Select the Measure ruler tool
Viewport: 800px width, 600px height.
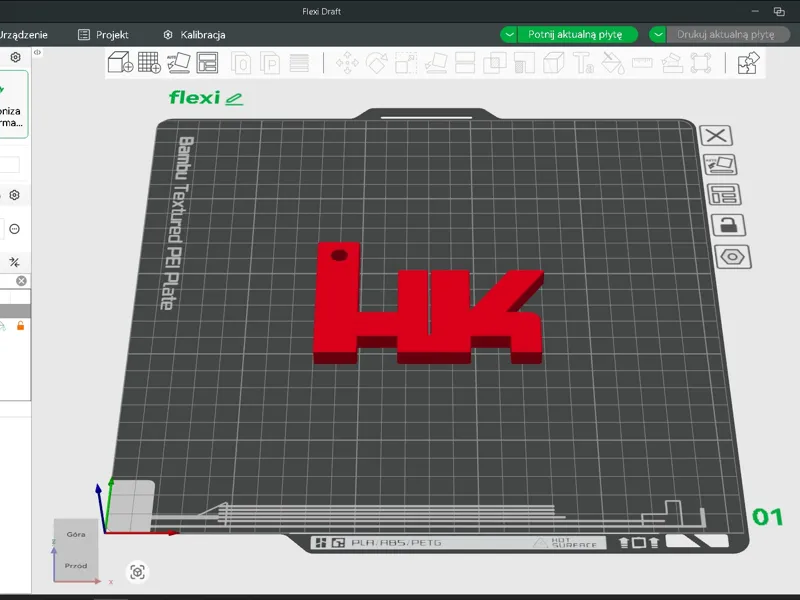tap(642, 63)
